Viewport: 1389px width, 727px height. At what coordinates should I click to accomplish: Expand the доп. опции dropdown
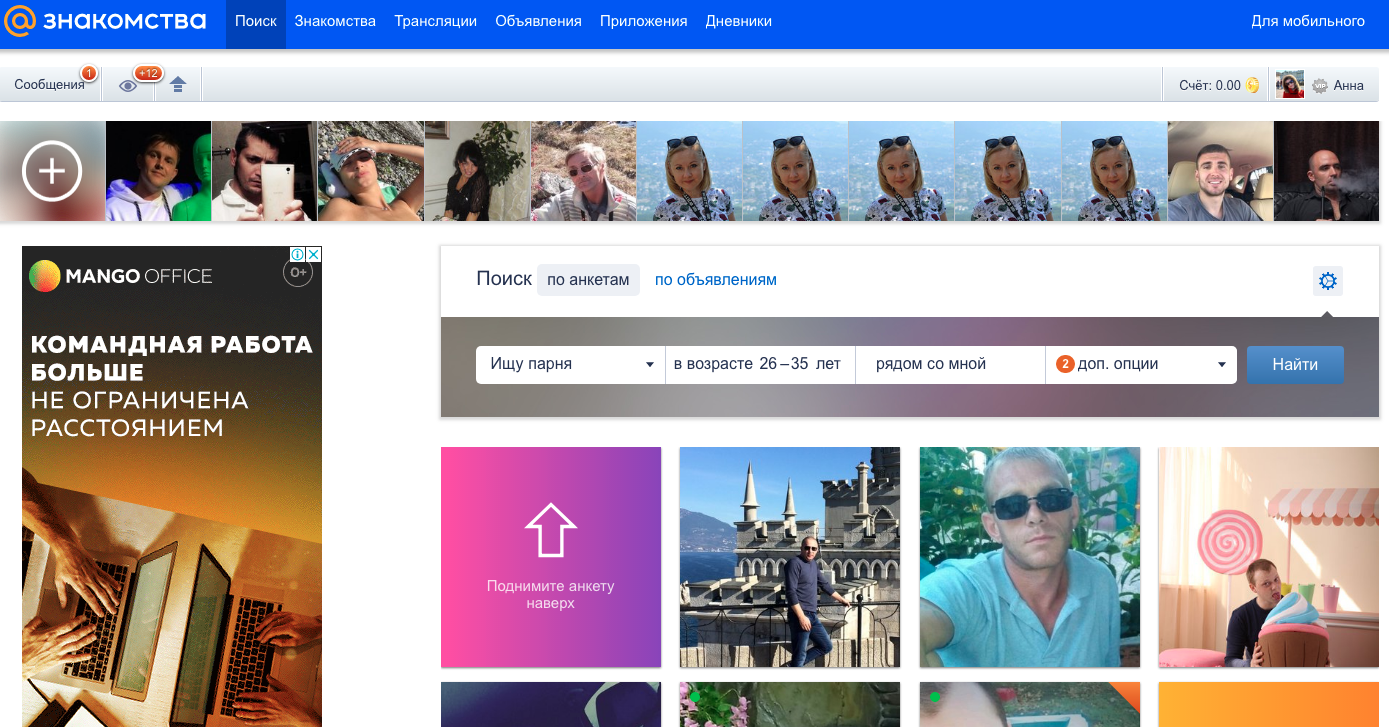pyautogui.click(x=1141, y=364)
